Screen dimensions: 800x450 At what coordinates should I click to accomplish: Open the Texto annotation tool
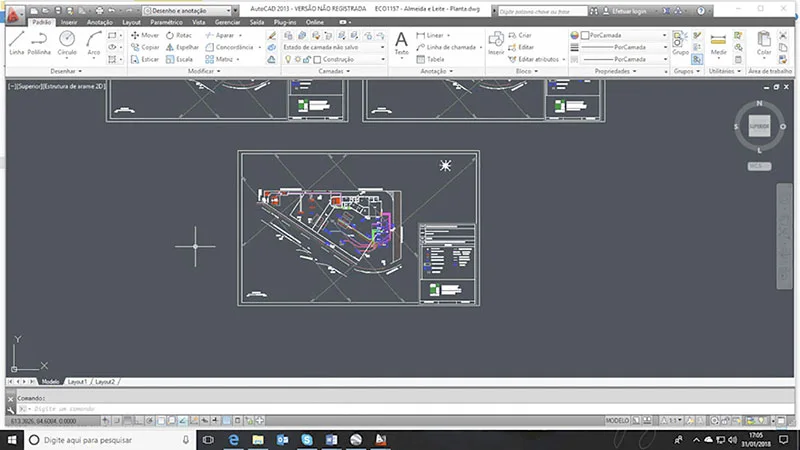click(x=401, y=42)
